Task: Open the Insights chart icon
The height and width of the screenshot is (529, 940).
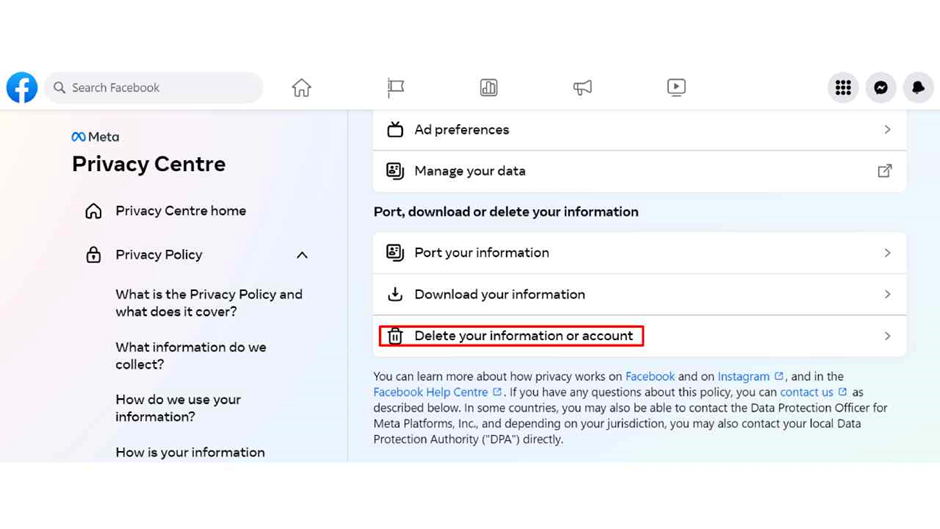Action: pyautogui.click(x=489, y=88)
